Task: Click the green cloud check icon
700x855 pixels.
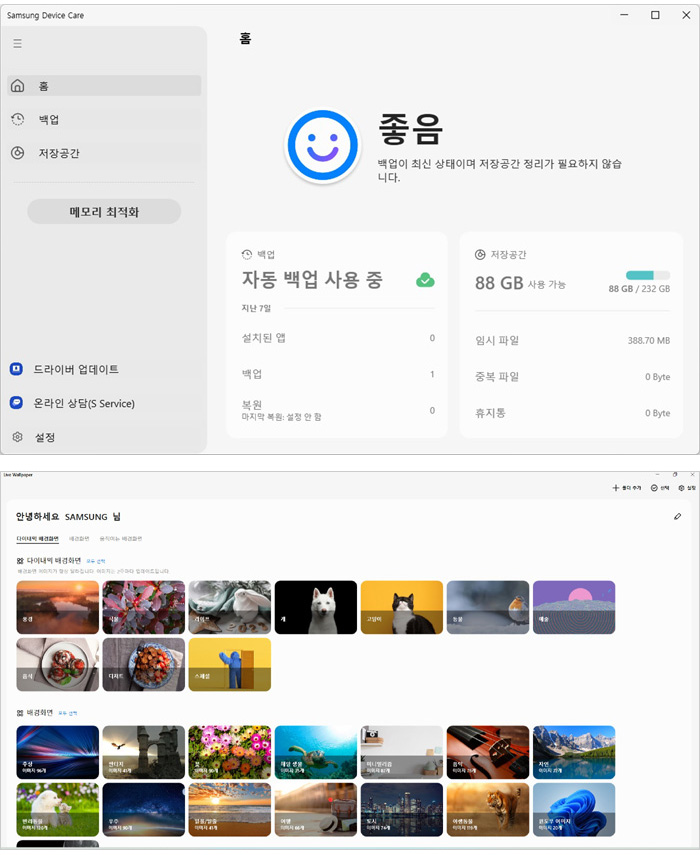Action: (425, 280)
